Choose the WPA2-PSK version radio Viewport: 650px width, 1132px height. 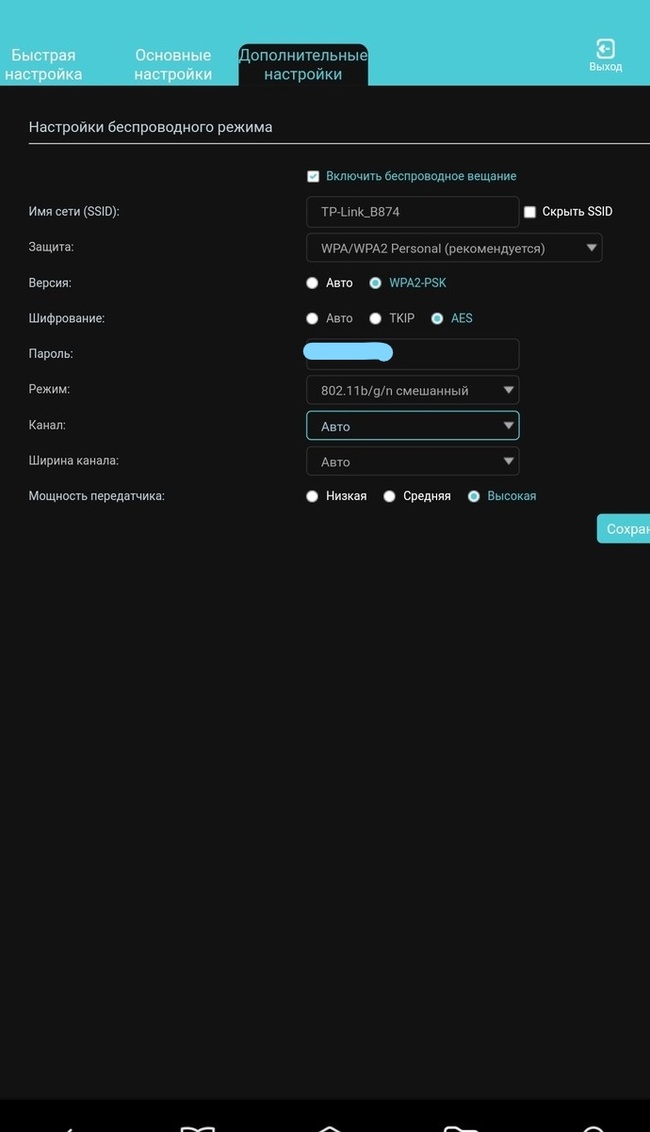click(376, 283)
